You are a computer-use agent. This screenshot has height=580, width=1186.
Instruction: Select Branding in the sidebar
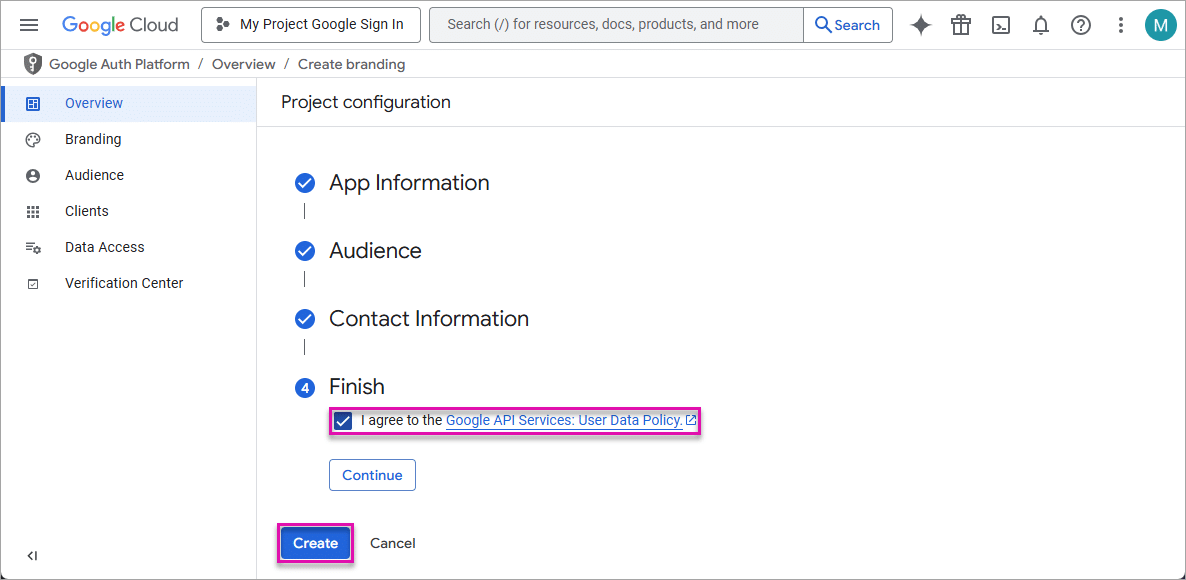pyautogui.click(x=93, y=139)
